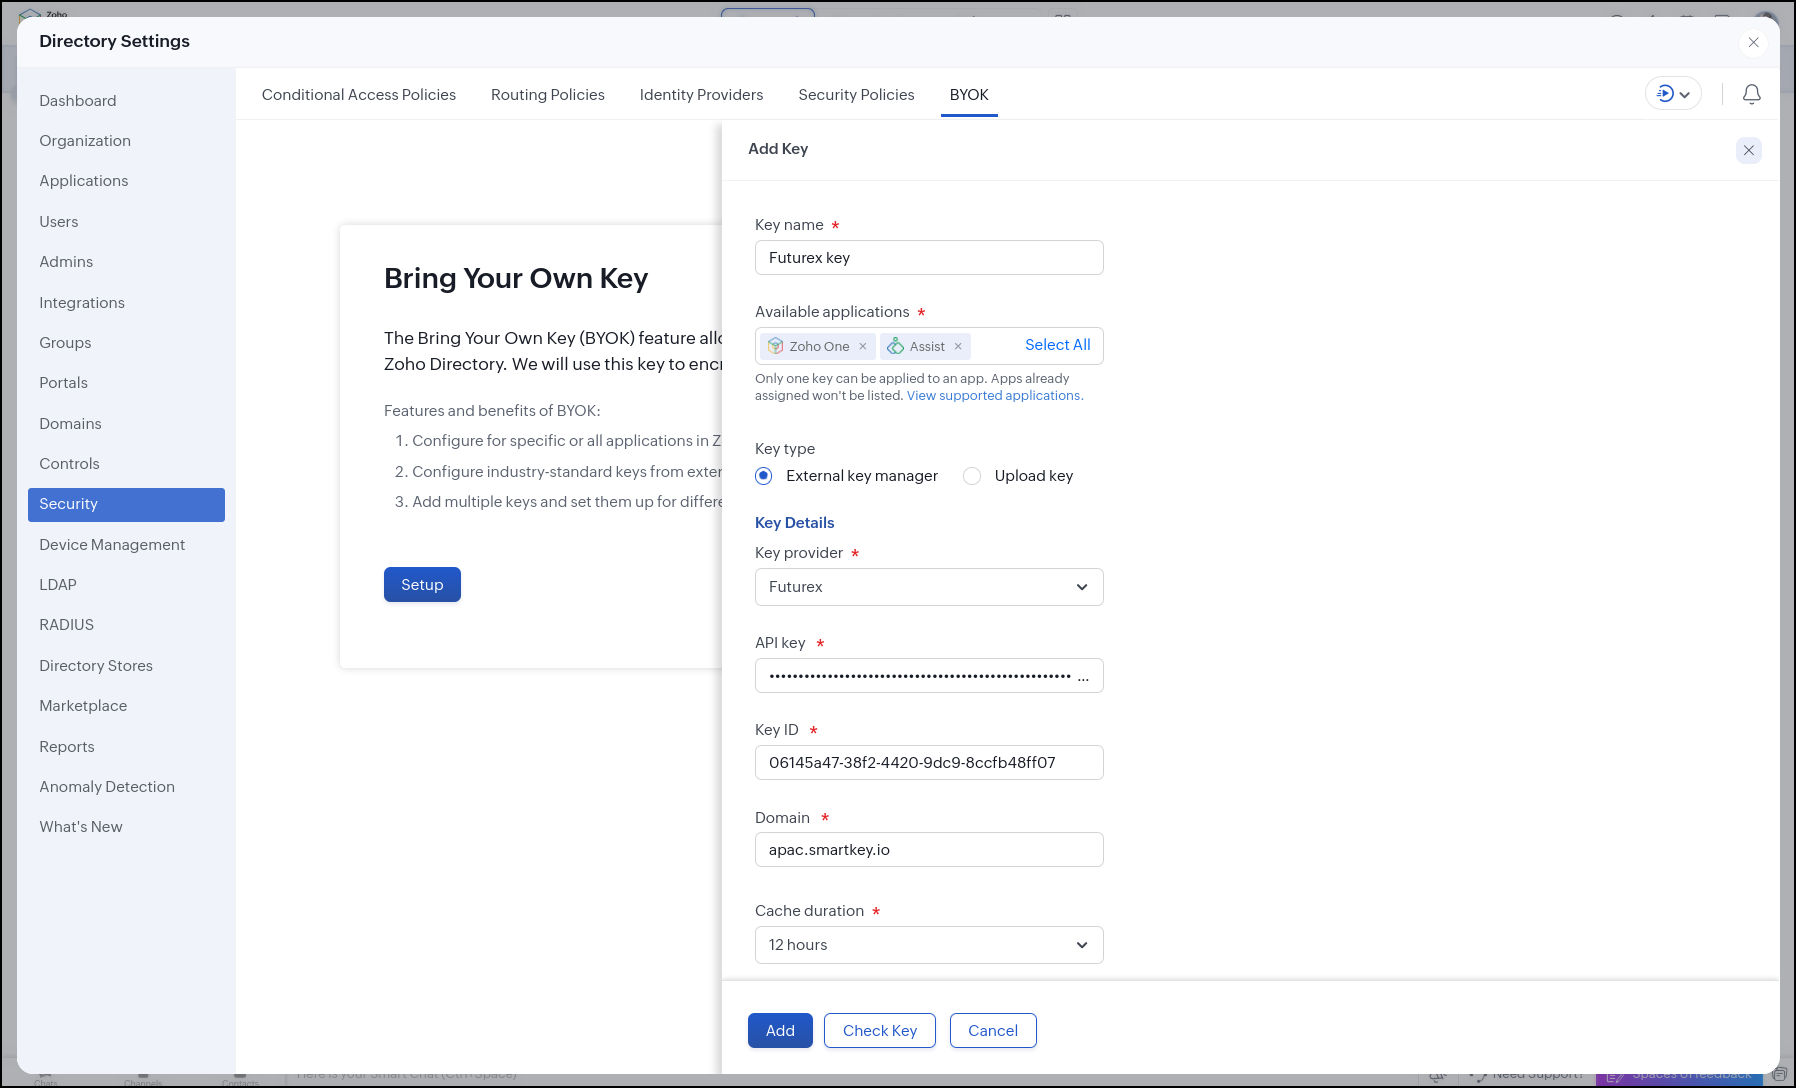
Task: Select the BYOK tab
Action: pyautogui.click(x=969, y=95)
